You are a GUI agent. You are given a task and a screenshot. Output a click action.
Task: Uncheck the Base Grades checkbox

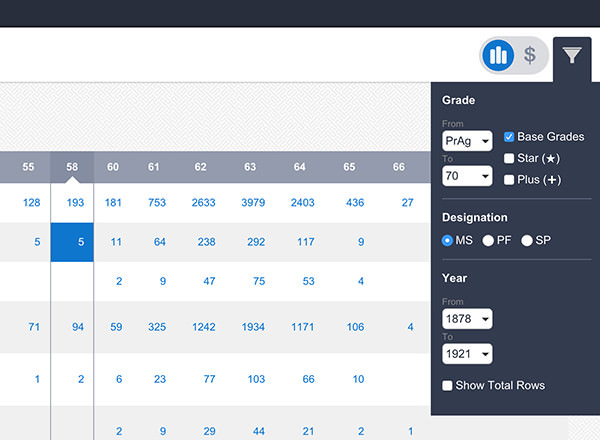(509, 136)
